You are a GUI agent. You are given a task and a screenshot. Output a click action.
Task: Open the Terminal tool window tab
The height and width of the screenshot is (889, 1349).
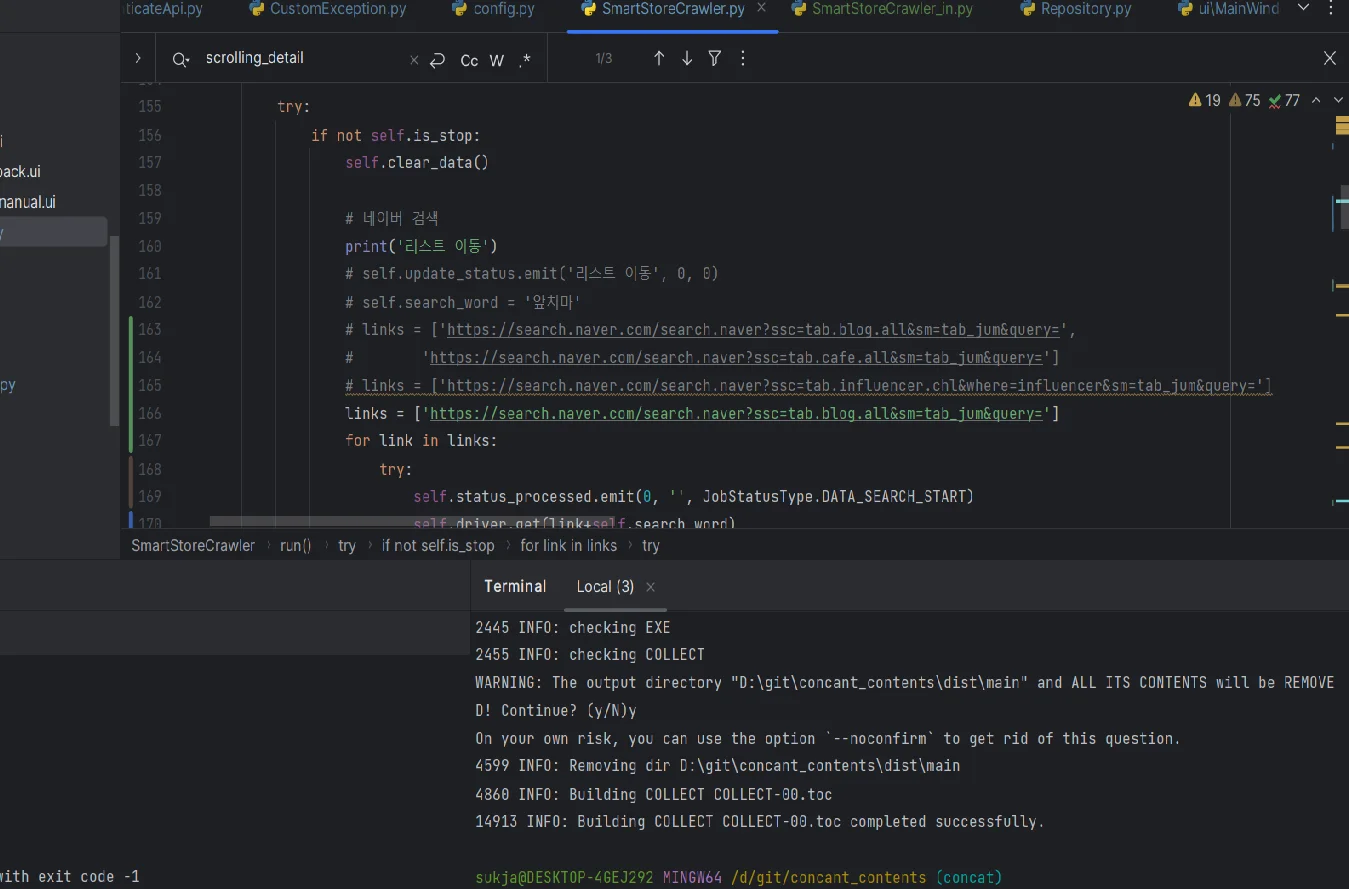(x=515, y=587)
